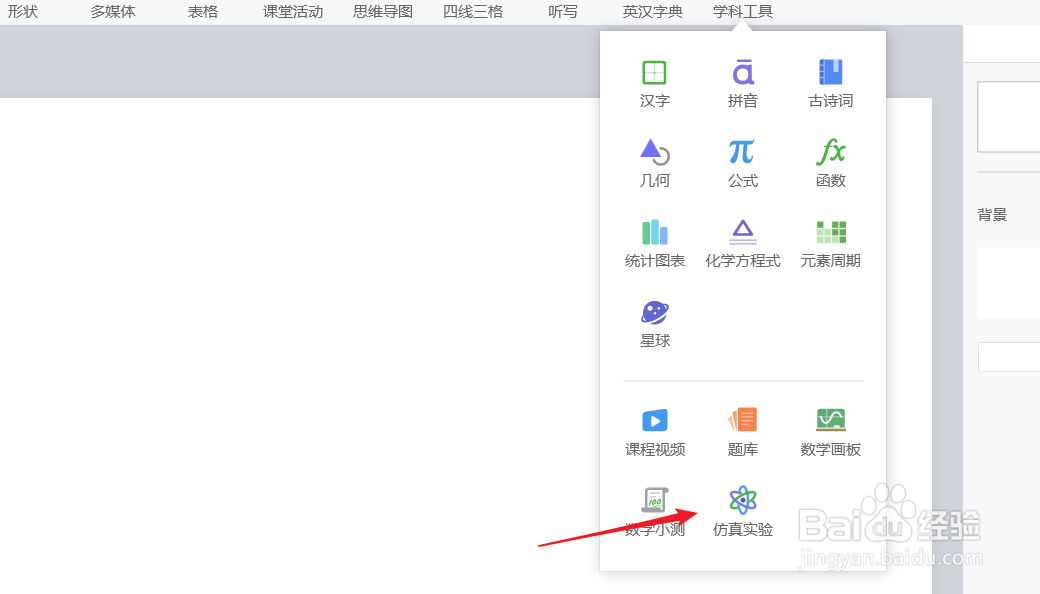Select the 几何 geometry tool
The height and width of the screenshot is (594, 1040).
click(655, 164)
